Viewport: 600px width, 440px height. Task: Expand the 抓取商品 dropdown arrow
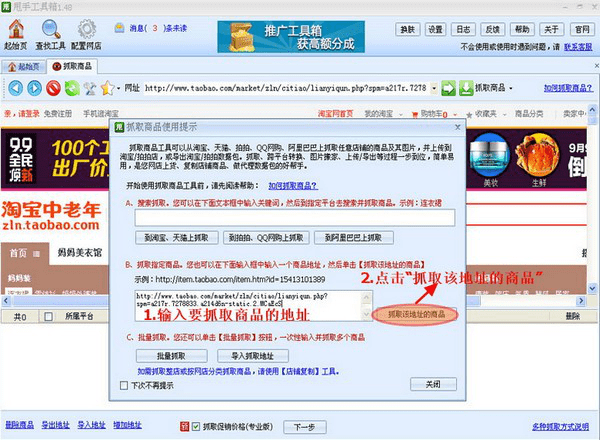[513, 88]
